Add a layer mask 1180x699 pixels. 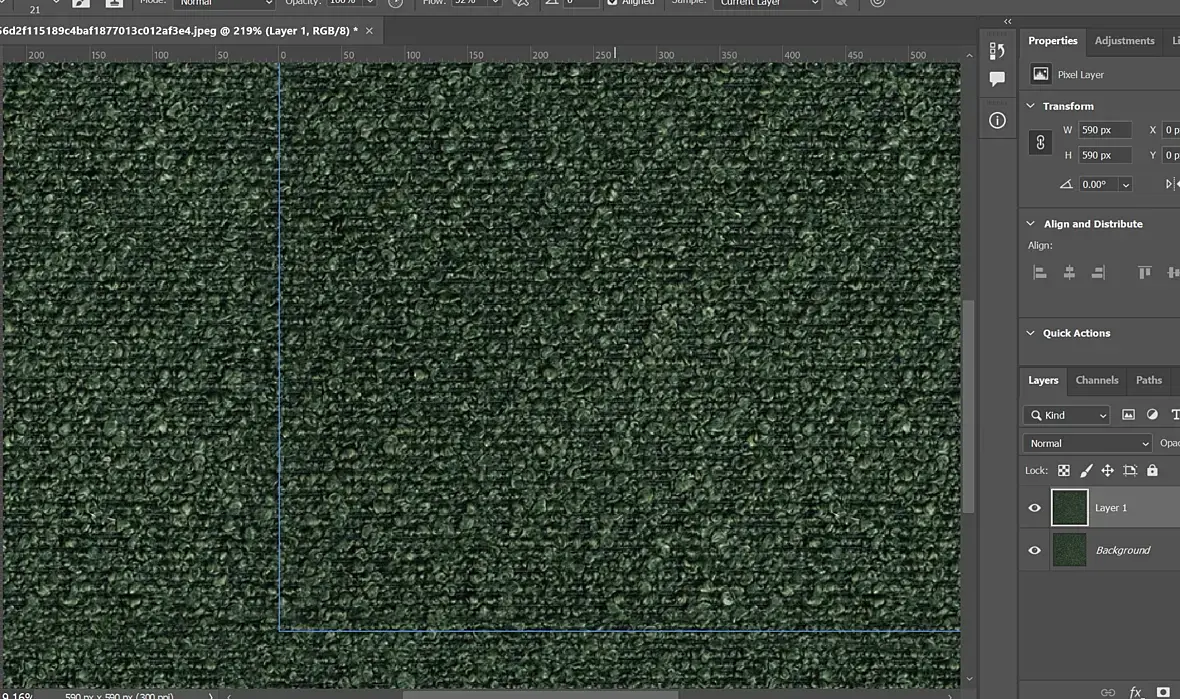1163,692
